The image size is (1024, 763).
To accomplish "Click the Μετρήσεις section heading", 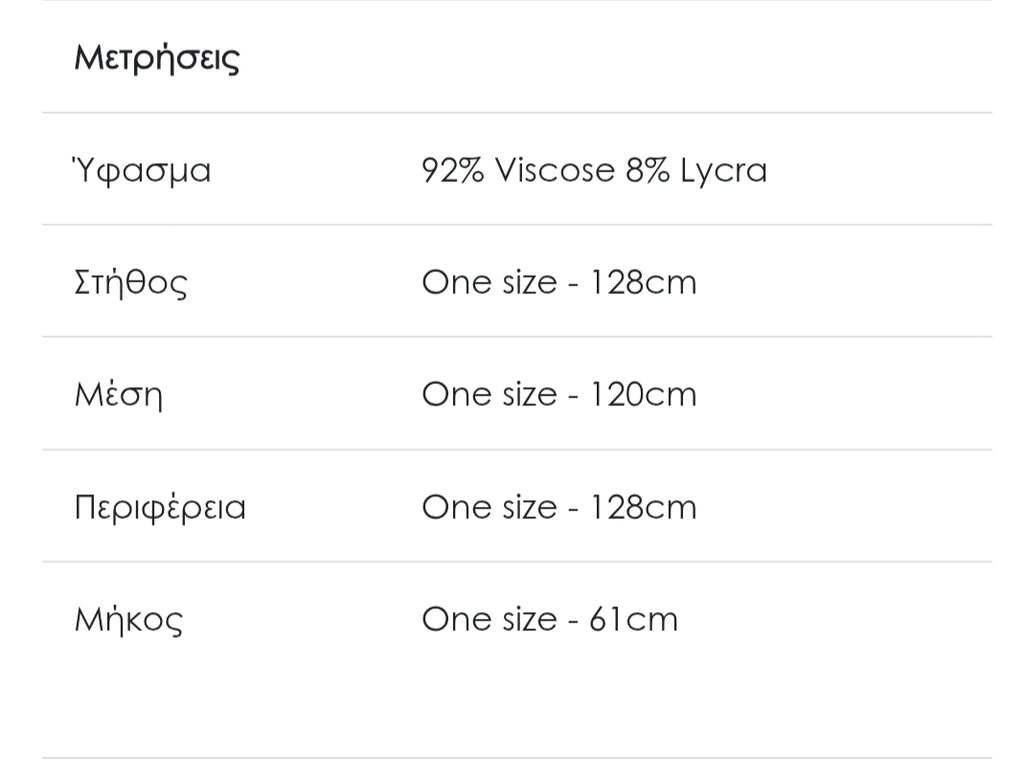I will click(x=157, y=58).
